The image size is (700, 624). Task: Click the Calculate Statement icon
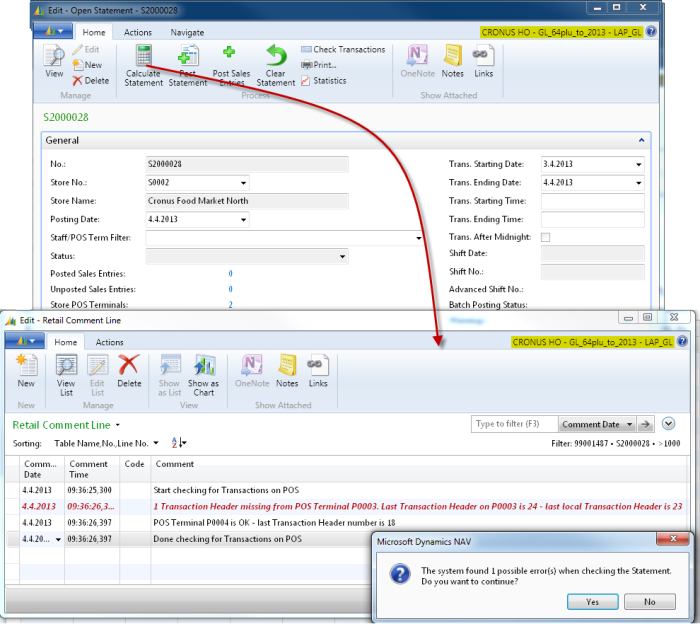(144, 58)
